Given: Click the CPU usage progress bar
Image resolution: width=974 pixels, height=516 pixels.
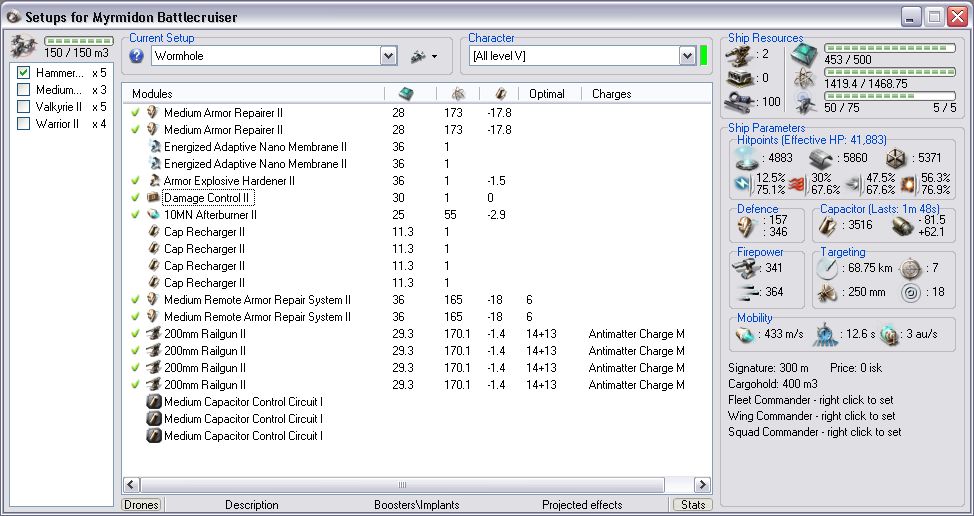Looking at the screenshot, I should coord(890,48).
